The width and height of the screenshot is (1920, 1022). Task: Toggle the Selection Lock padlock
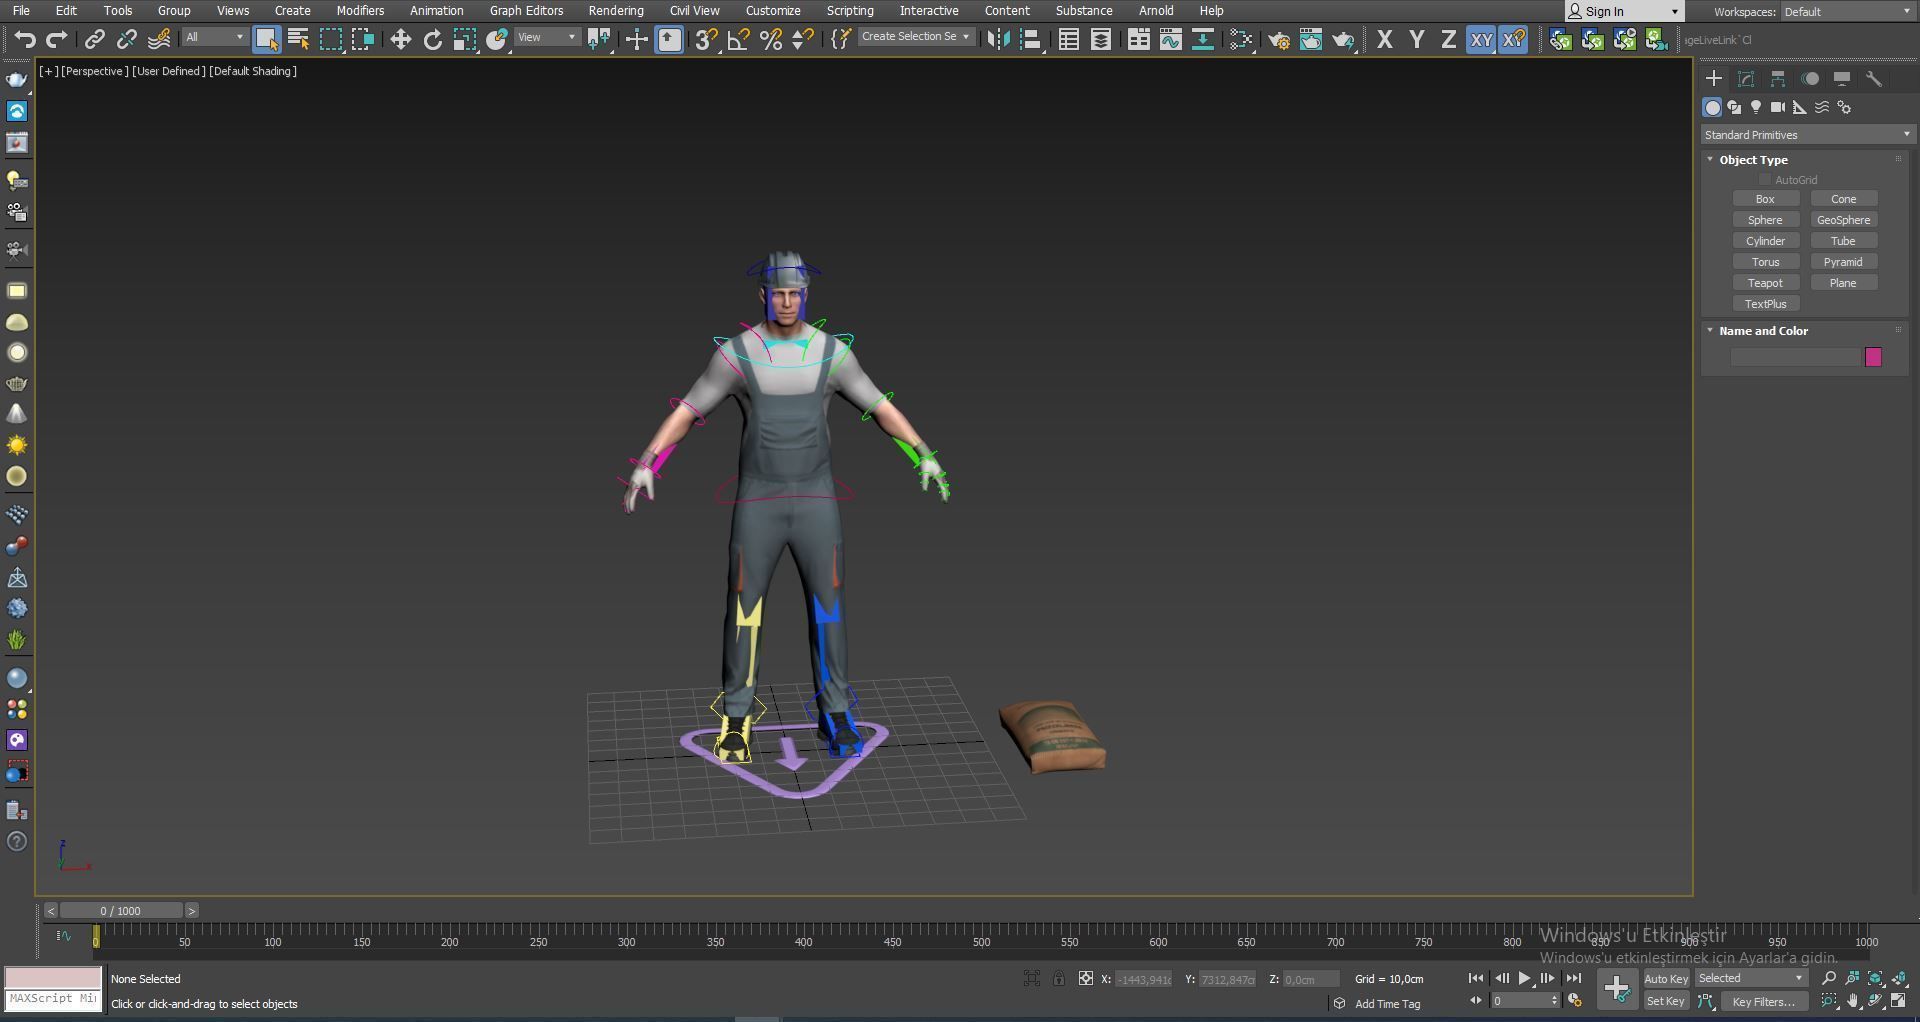pos(1058,979)
